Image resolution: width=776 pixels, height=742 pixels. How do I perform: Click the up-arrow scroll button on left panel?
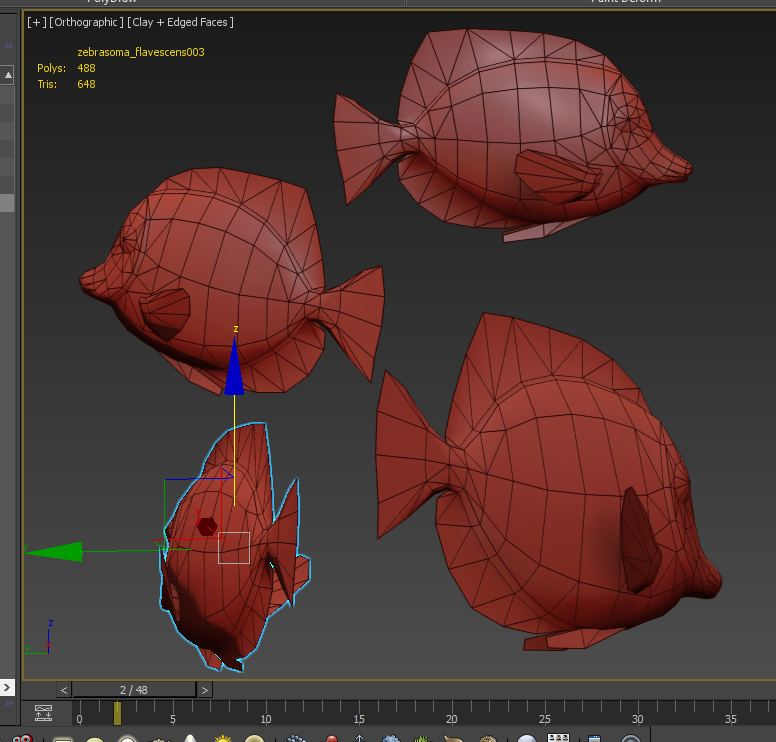pyautogui.click(x=7, y=74)
